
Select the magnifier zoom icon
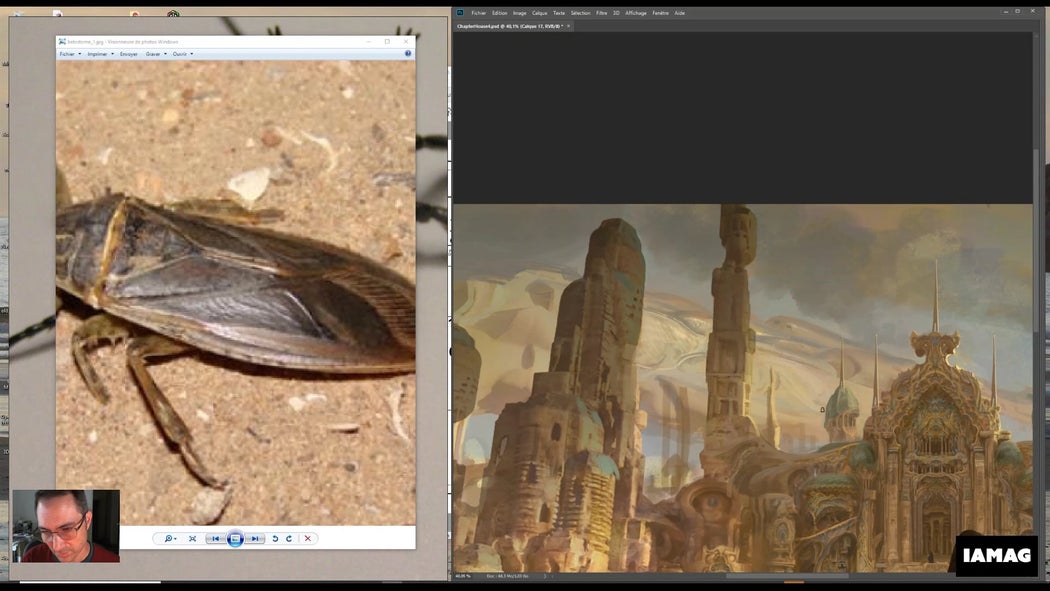[167, 538]
